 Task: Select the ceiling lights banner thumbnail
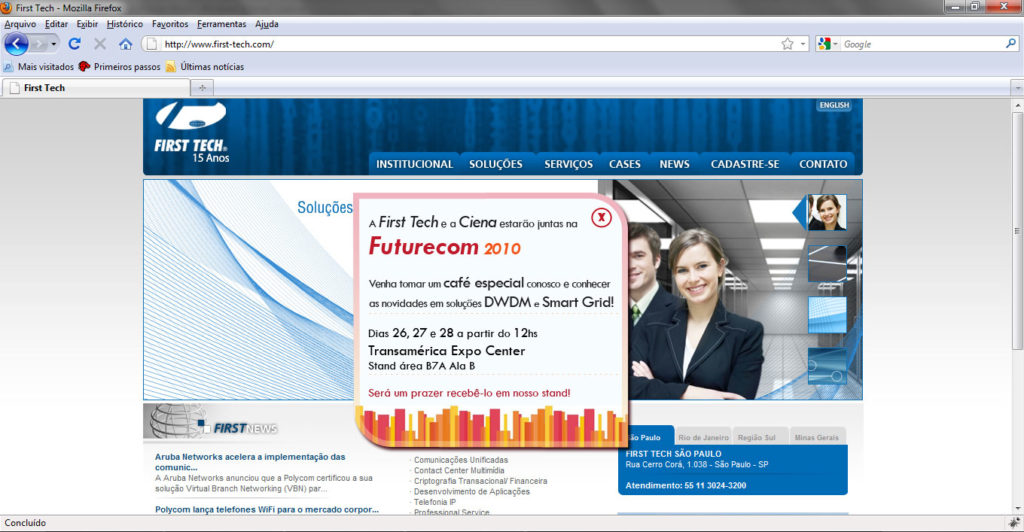click(x=827, y=264)
